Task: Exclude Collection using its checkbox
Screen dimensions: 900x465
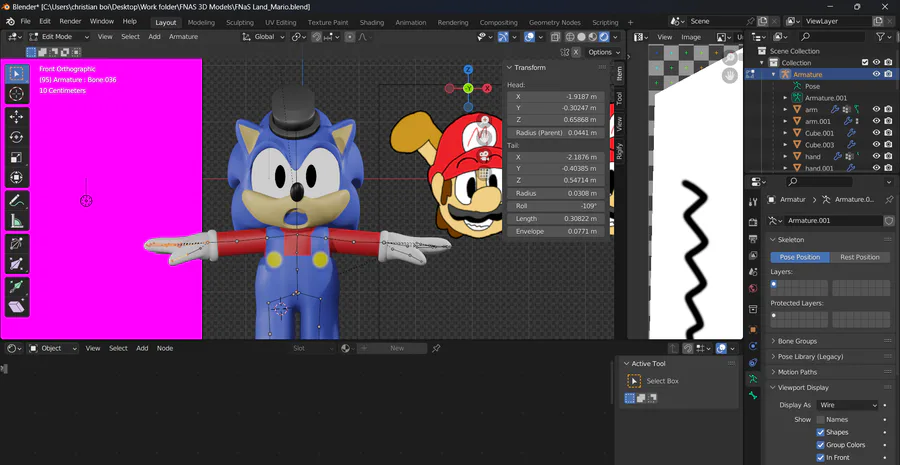Action: tap(865, 63)
